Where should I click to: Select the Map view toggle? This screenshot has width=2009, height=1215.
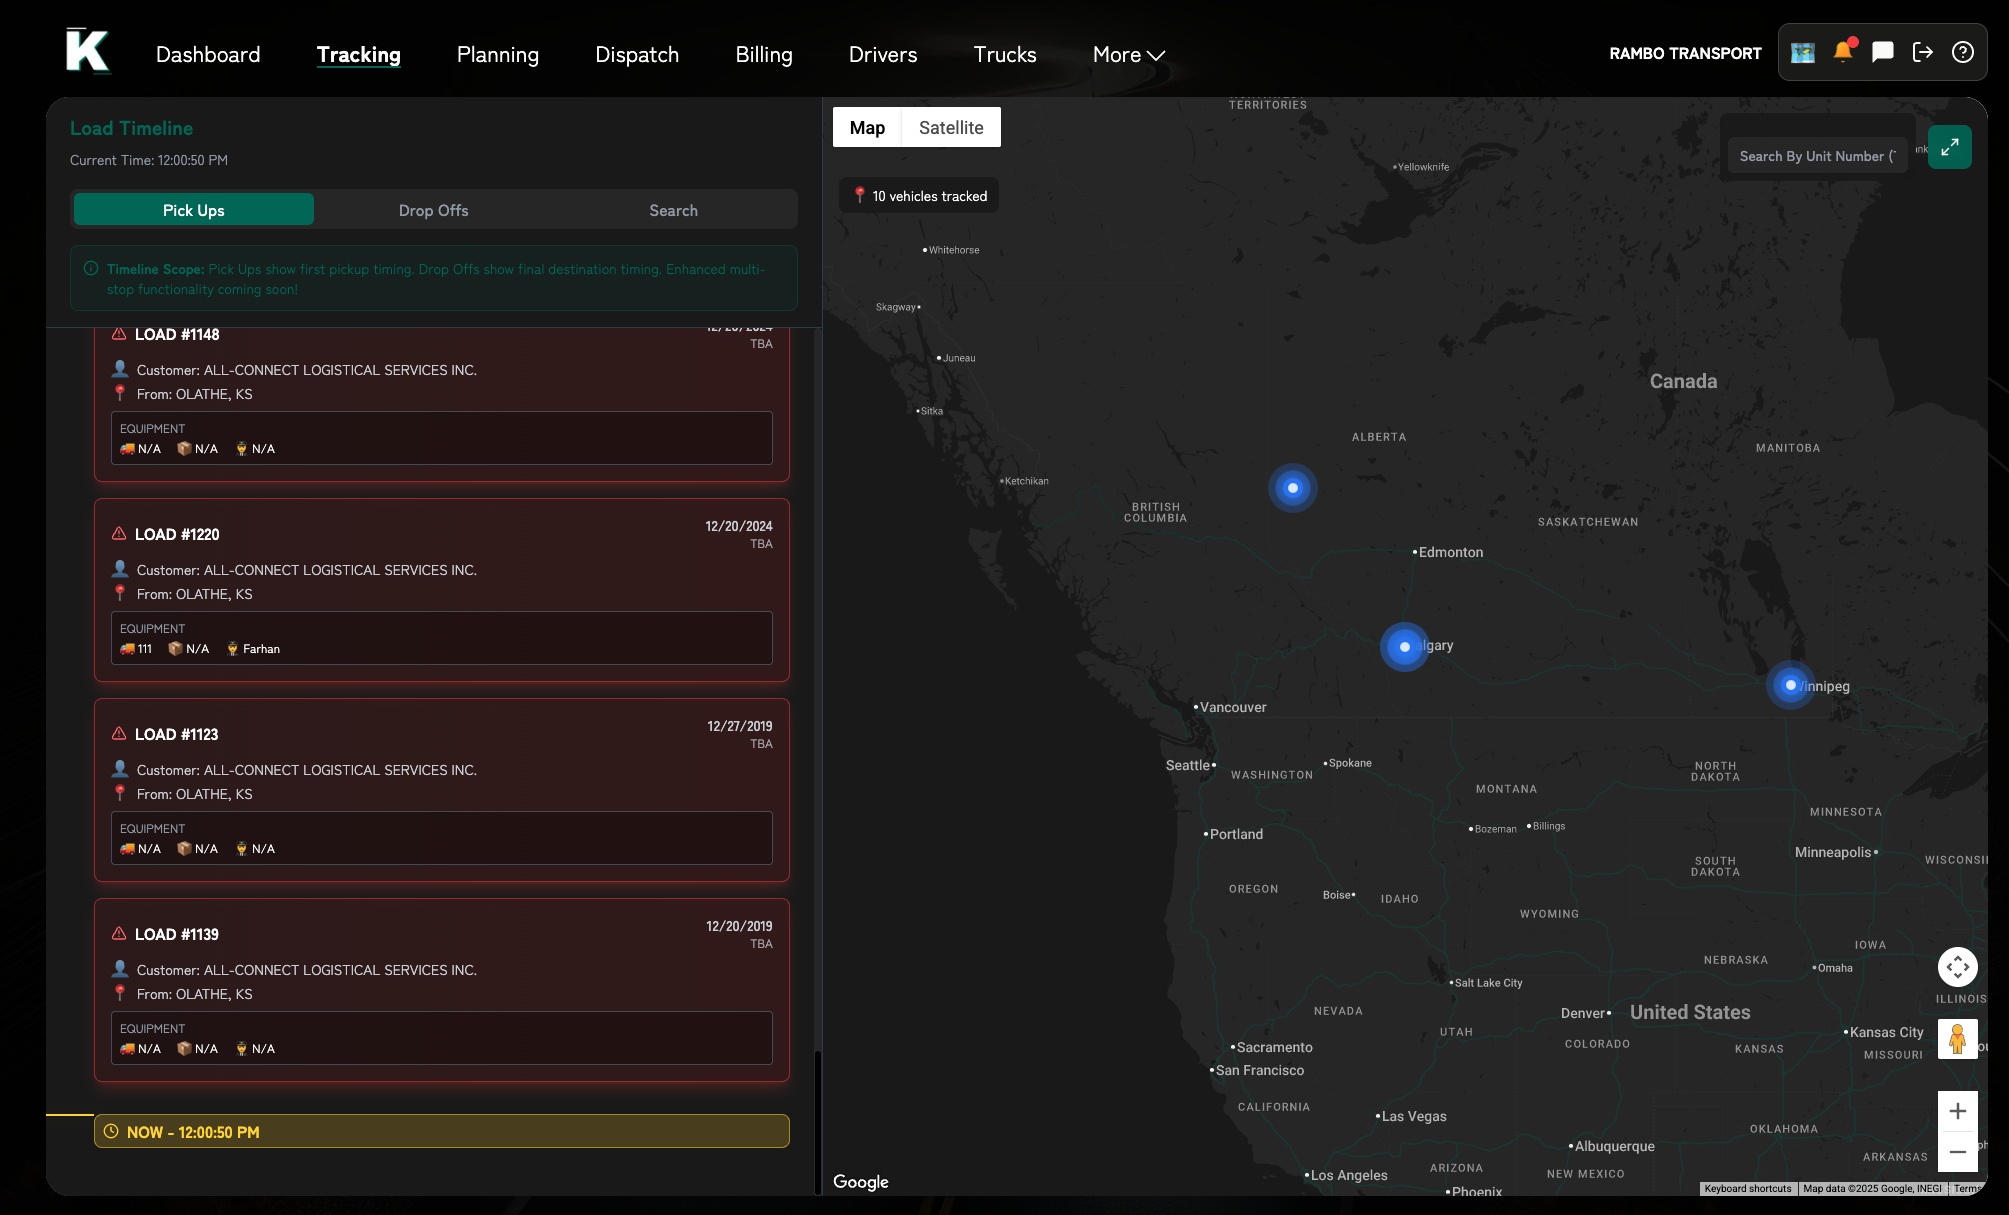867,128
